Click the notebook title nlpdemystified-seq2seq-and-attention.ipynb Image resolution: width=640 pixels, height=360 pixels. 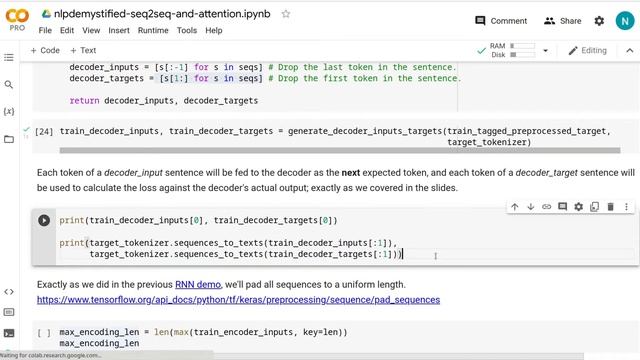(x=162, y=14)
